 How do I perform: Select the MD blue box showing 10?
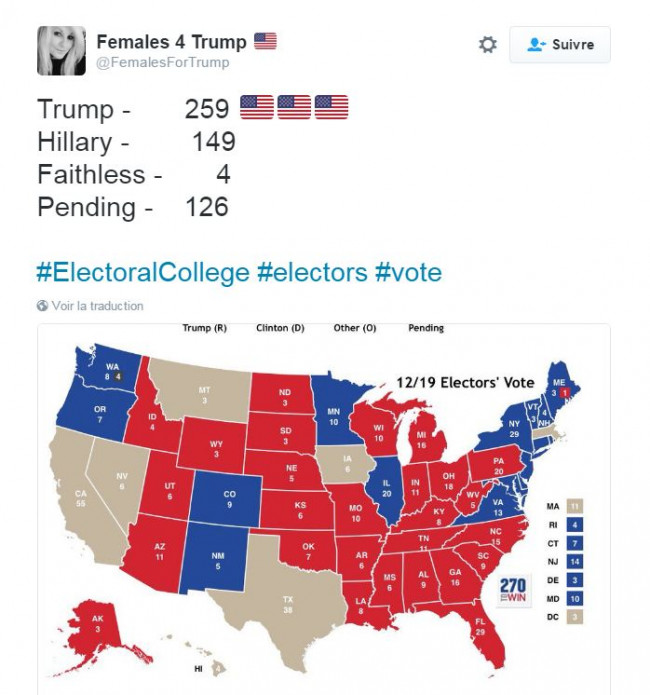(x=575, y=599)
